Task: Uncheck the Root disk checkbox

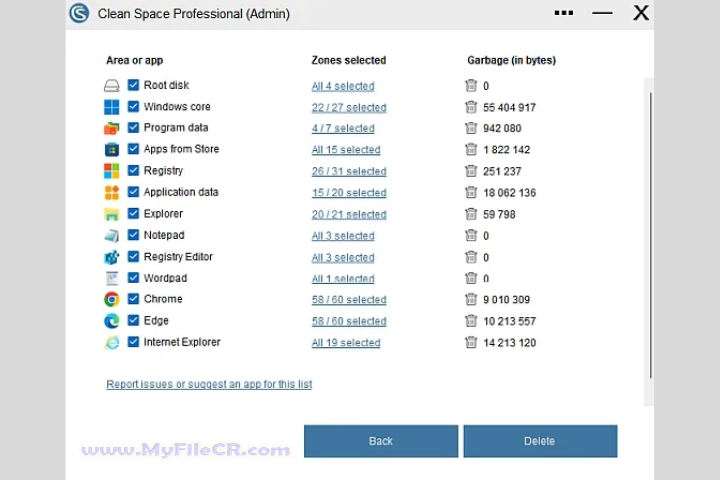Action: pos(133,85)
